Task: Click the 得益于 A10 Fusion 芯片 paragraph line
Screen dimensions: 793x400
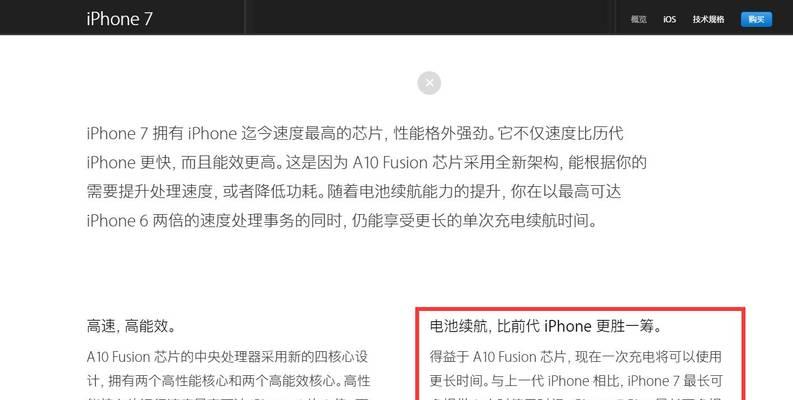Action: coord(576,357)
